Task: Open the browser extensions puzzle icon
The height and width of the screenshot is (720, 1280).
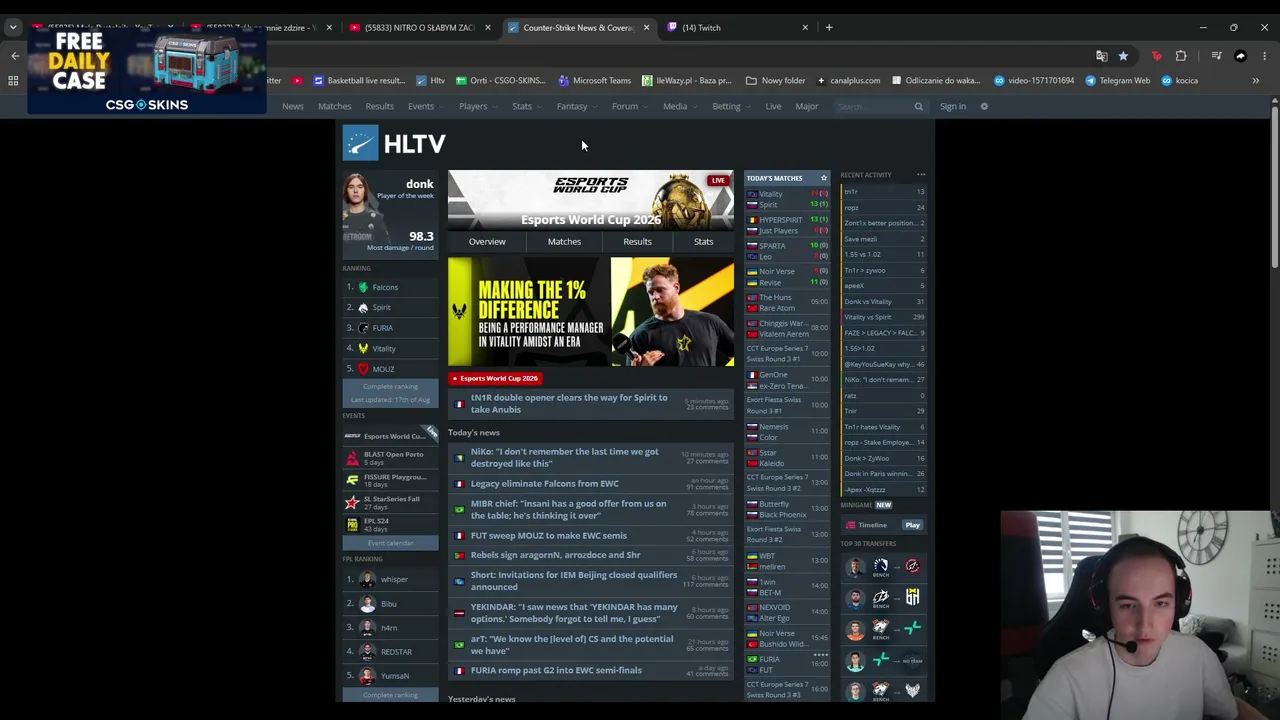Action: pos(1181,56)
